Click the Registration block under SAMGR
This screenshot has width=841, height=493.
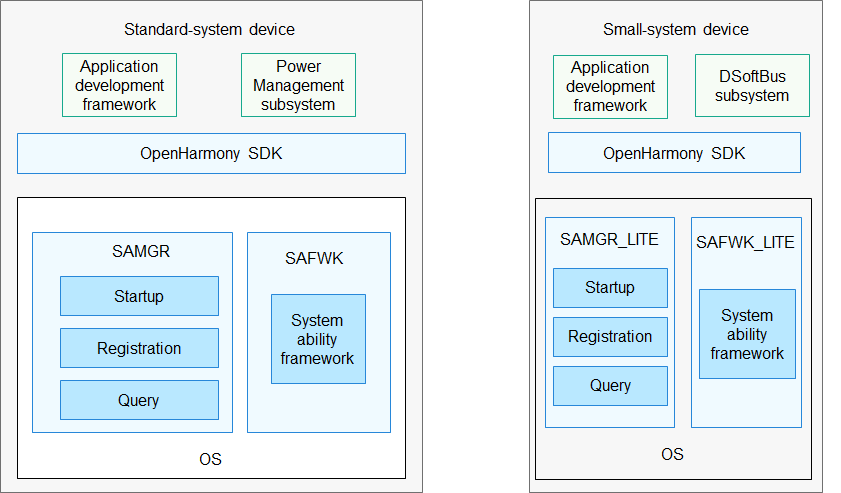click(x=139, y=348)
